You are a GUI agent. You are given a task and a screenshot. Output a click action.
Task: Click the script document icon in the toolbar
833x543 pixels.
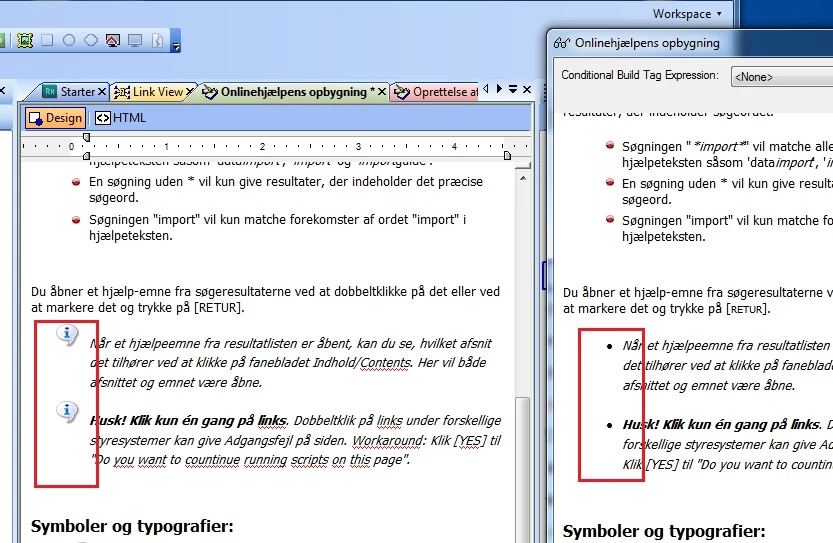pyautogui.click(x=157, y=40)
